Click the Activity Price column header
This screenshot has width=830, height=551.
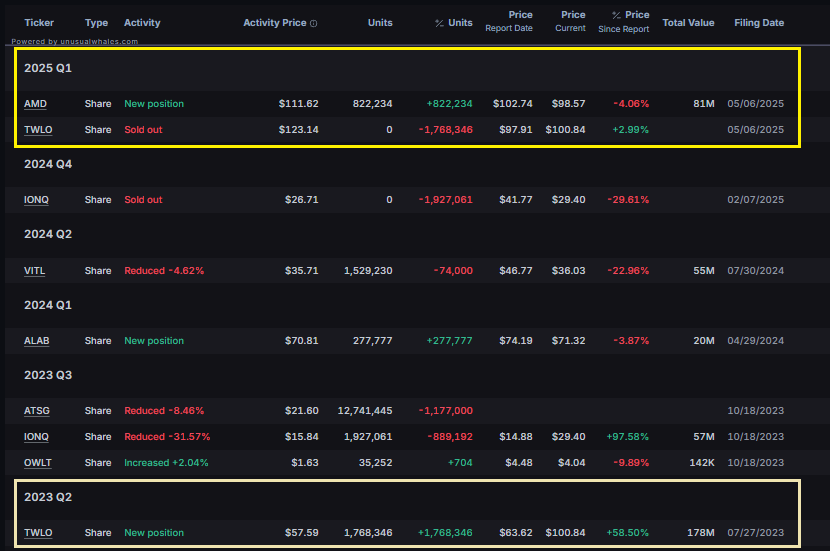click(x=275, y=23)
